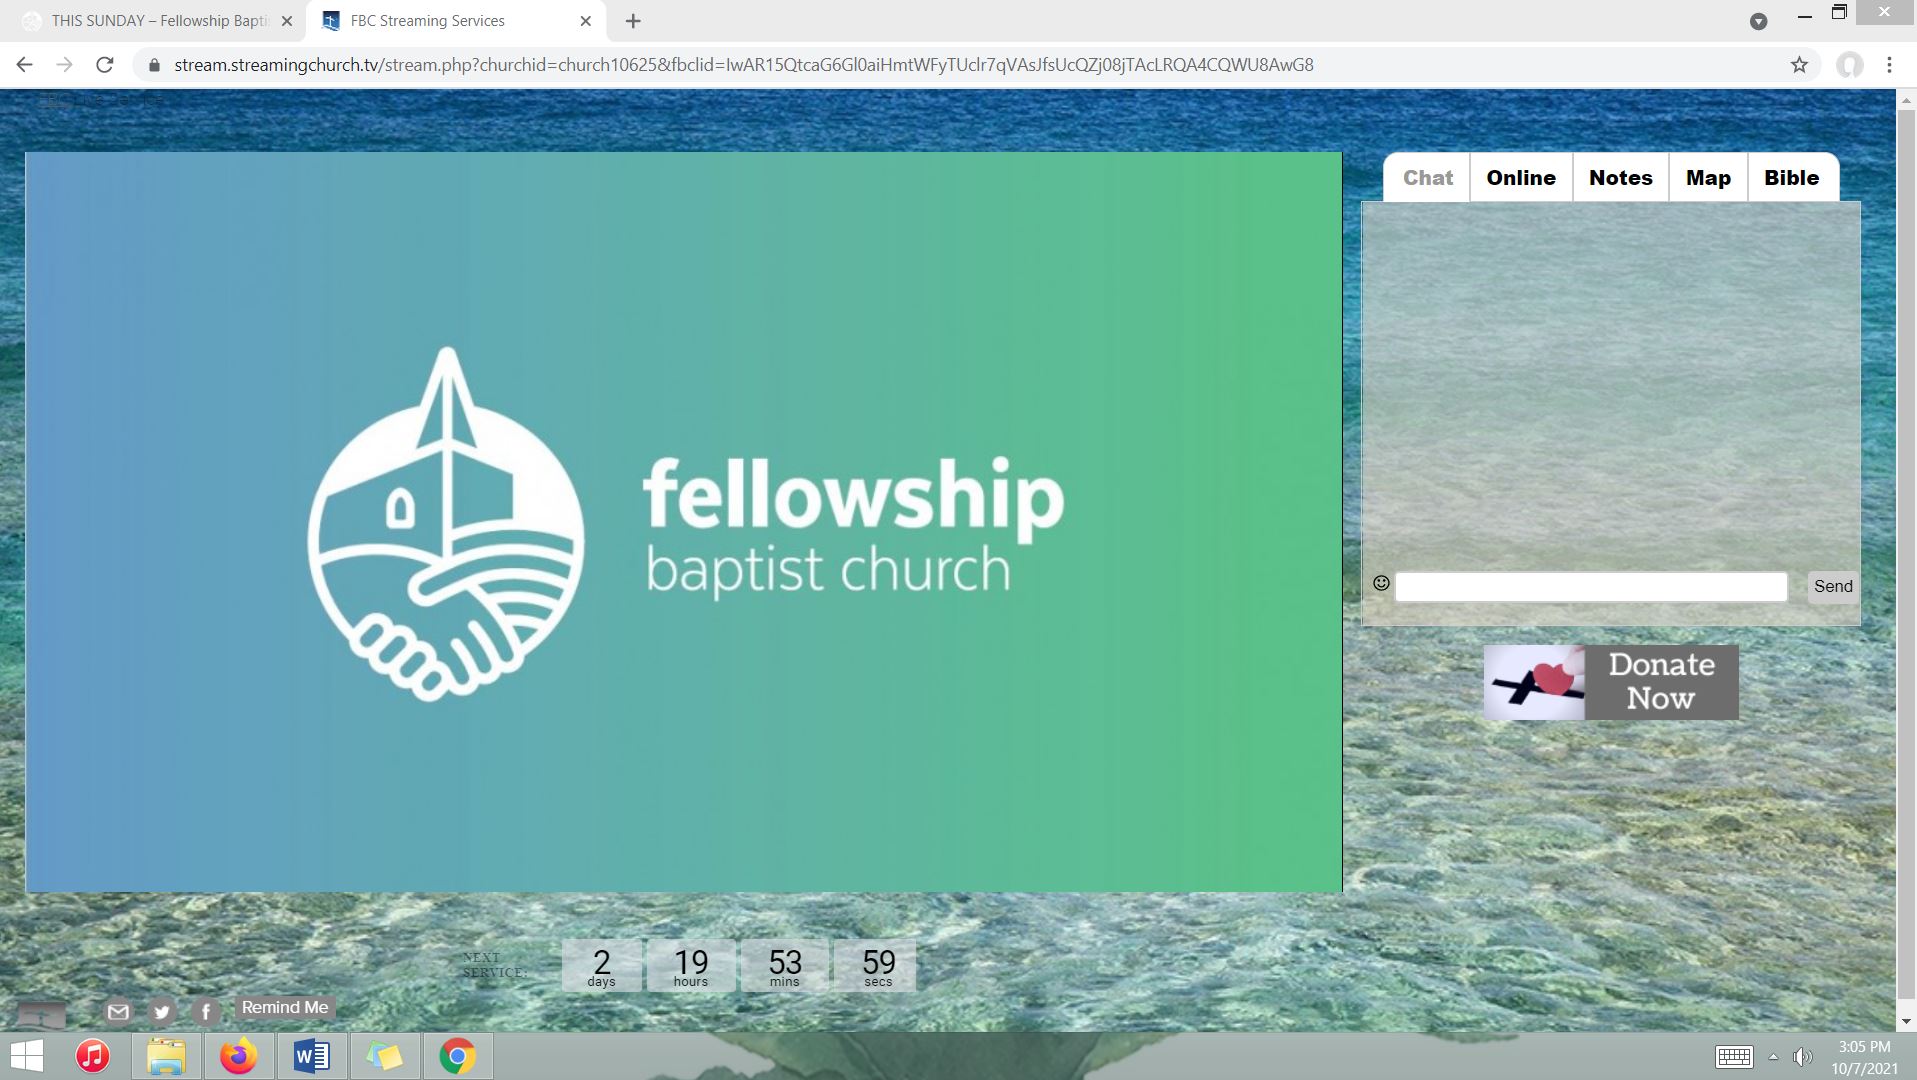Open Chrome's three-dot menu
The height and width of the screenshot is (1080, 1917).
(1889, 65)
